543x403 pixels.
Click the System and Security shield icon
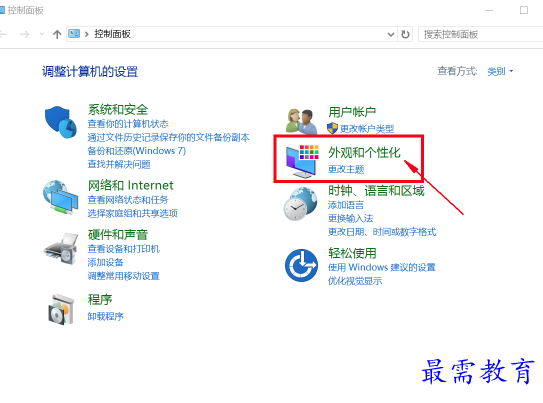61,122
